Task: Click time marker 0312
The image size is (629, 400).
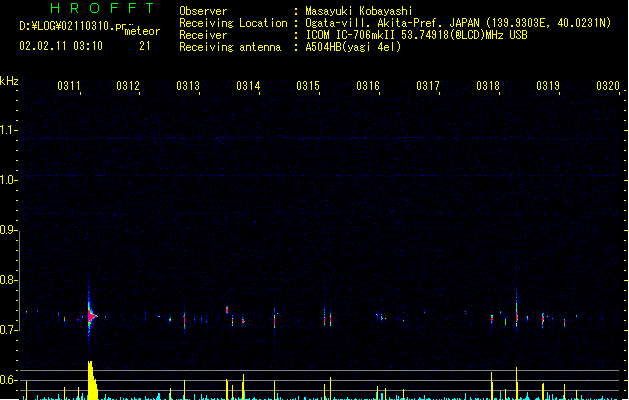Action: pos(128,86)
